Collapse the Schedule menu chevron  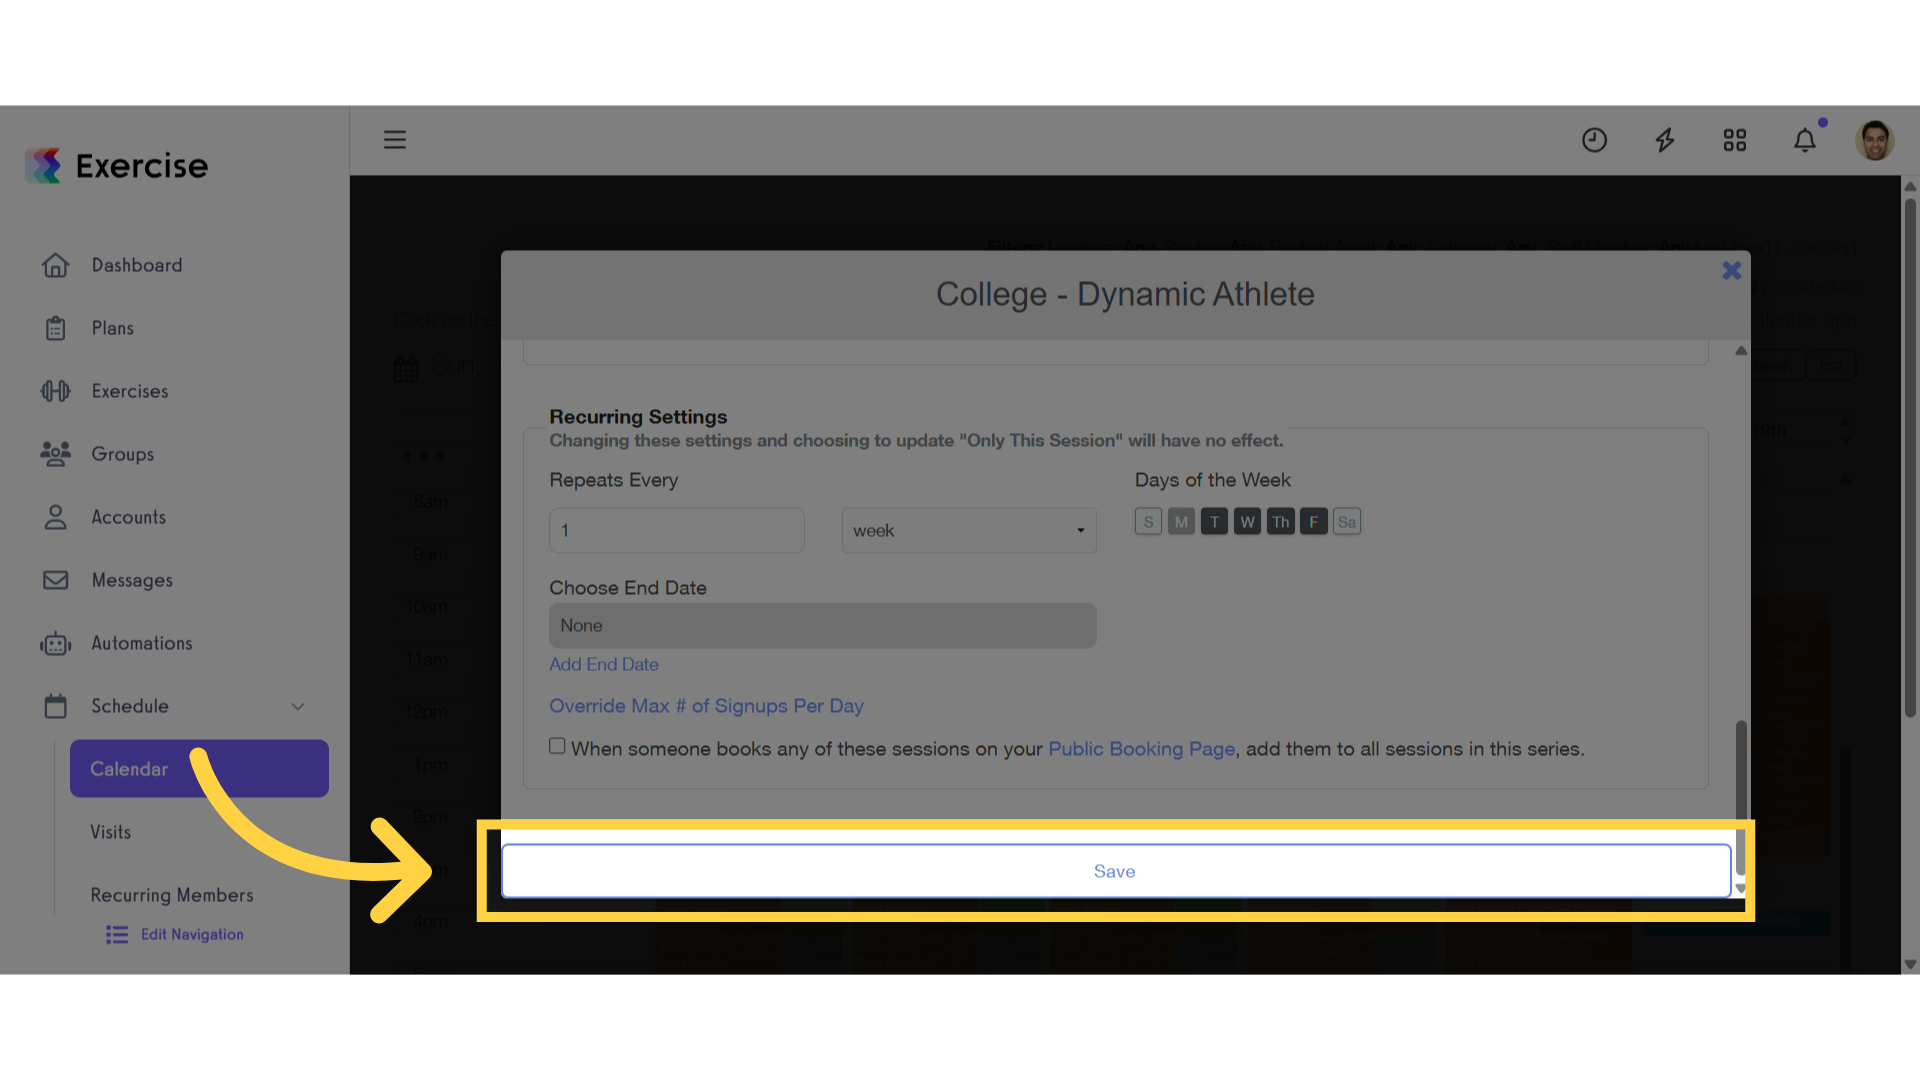click(x=298, y=706)
